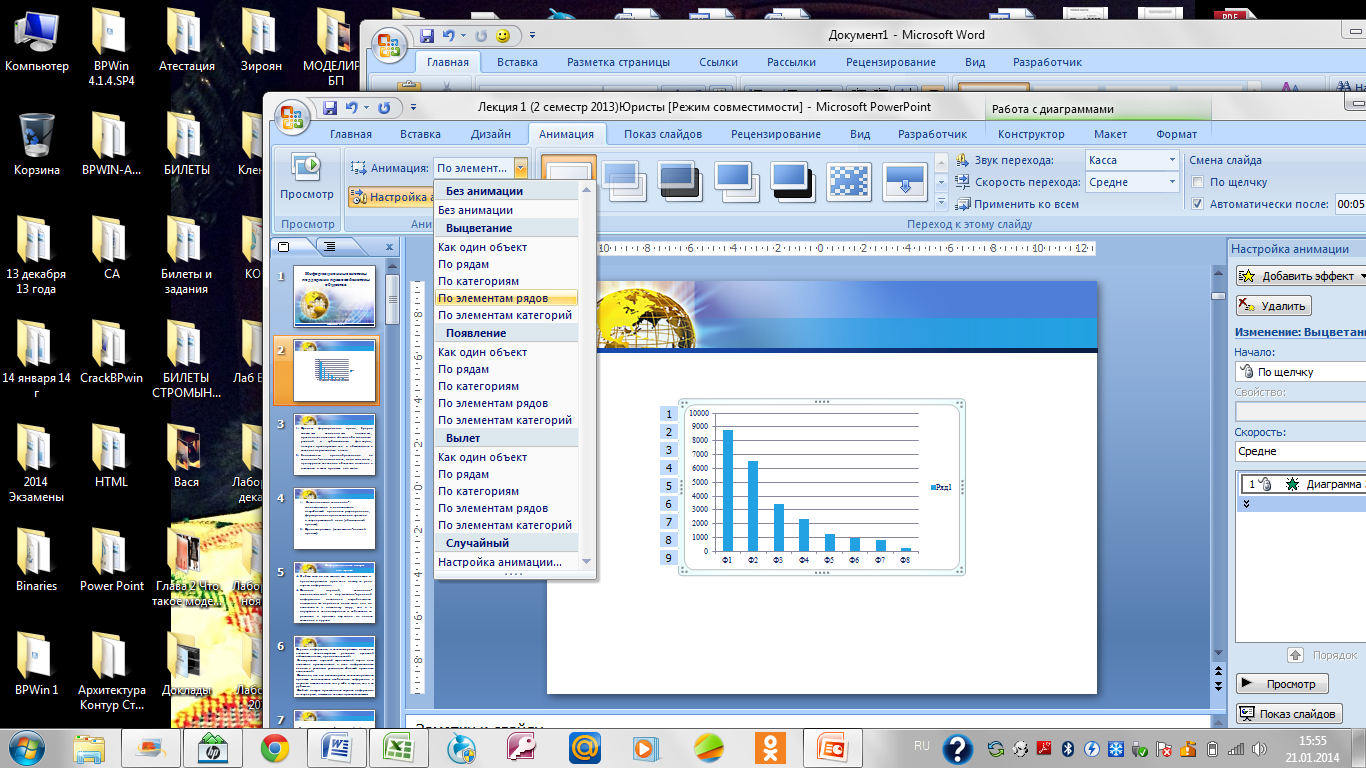The image size is (1366, 768).
Task: Click the Save icon in PowerPoint toolbar
Action: pyautogui.click(x=330, y=107)
